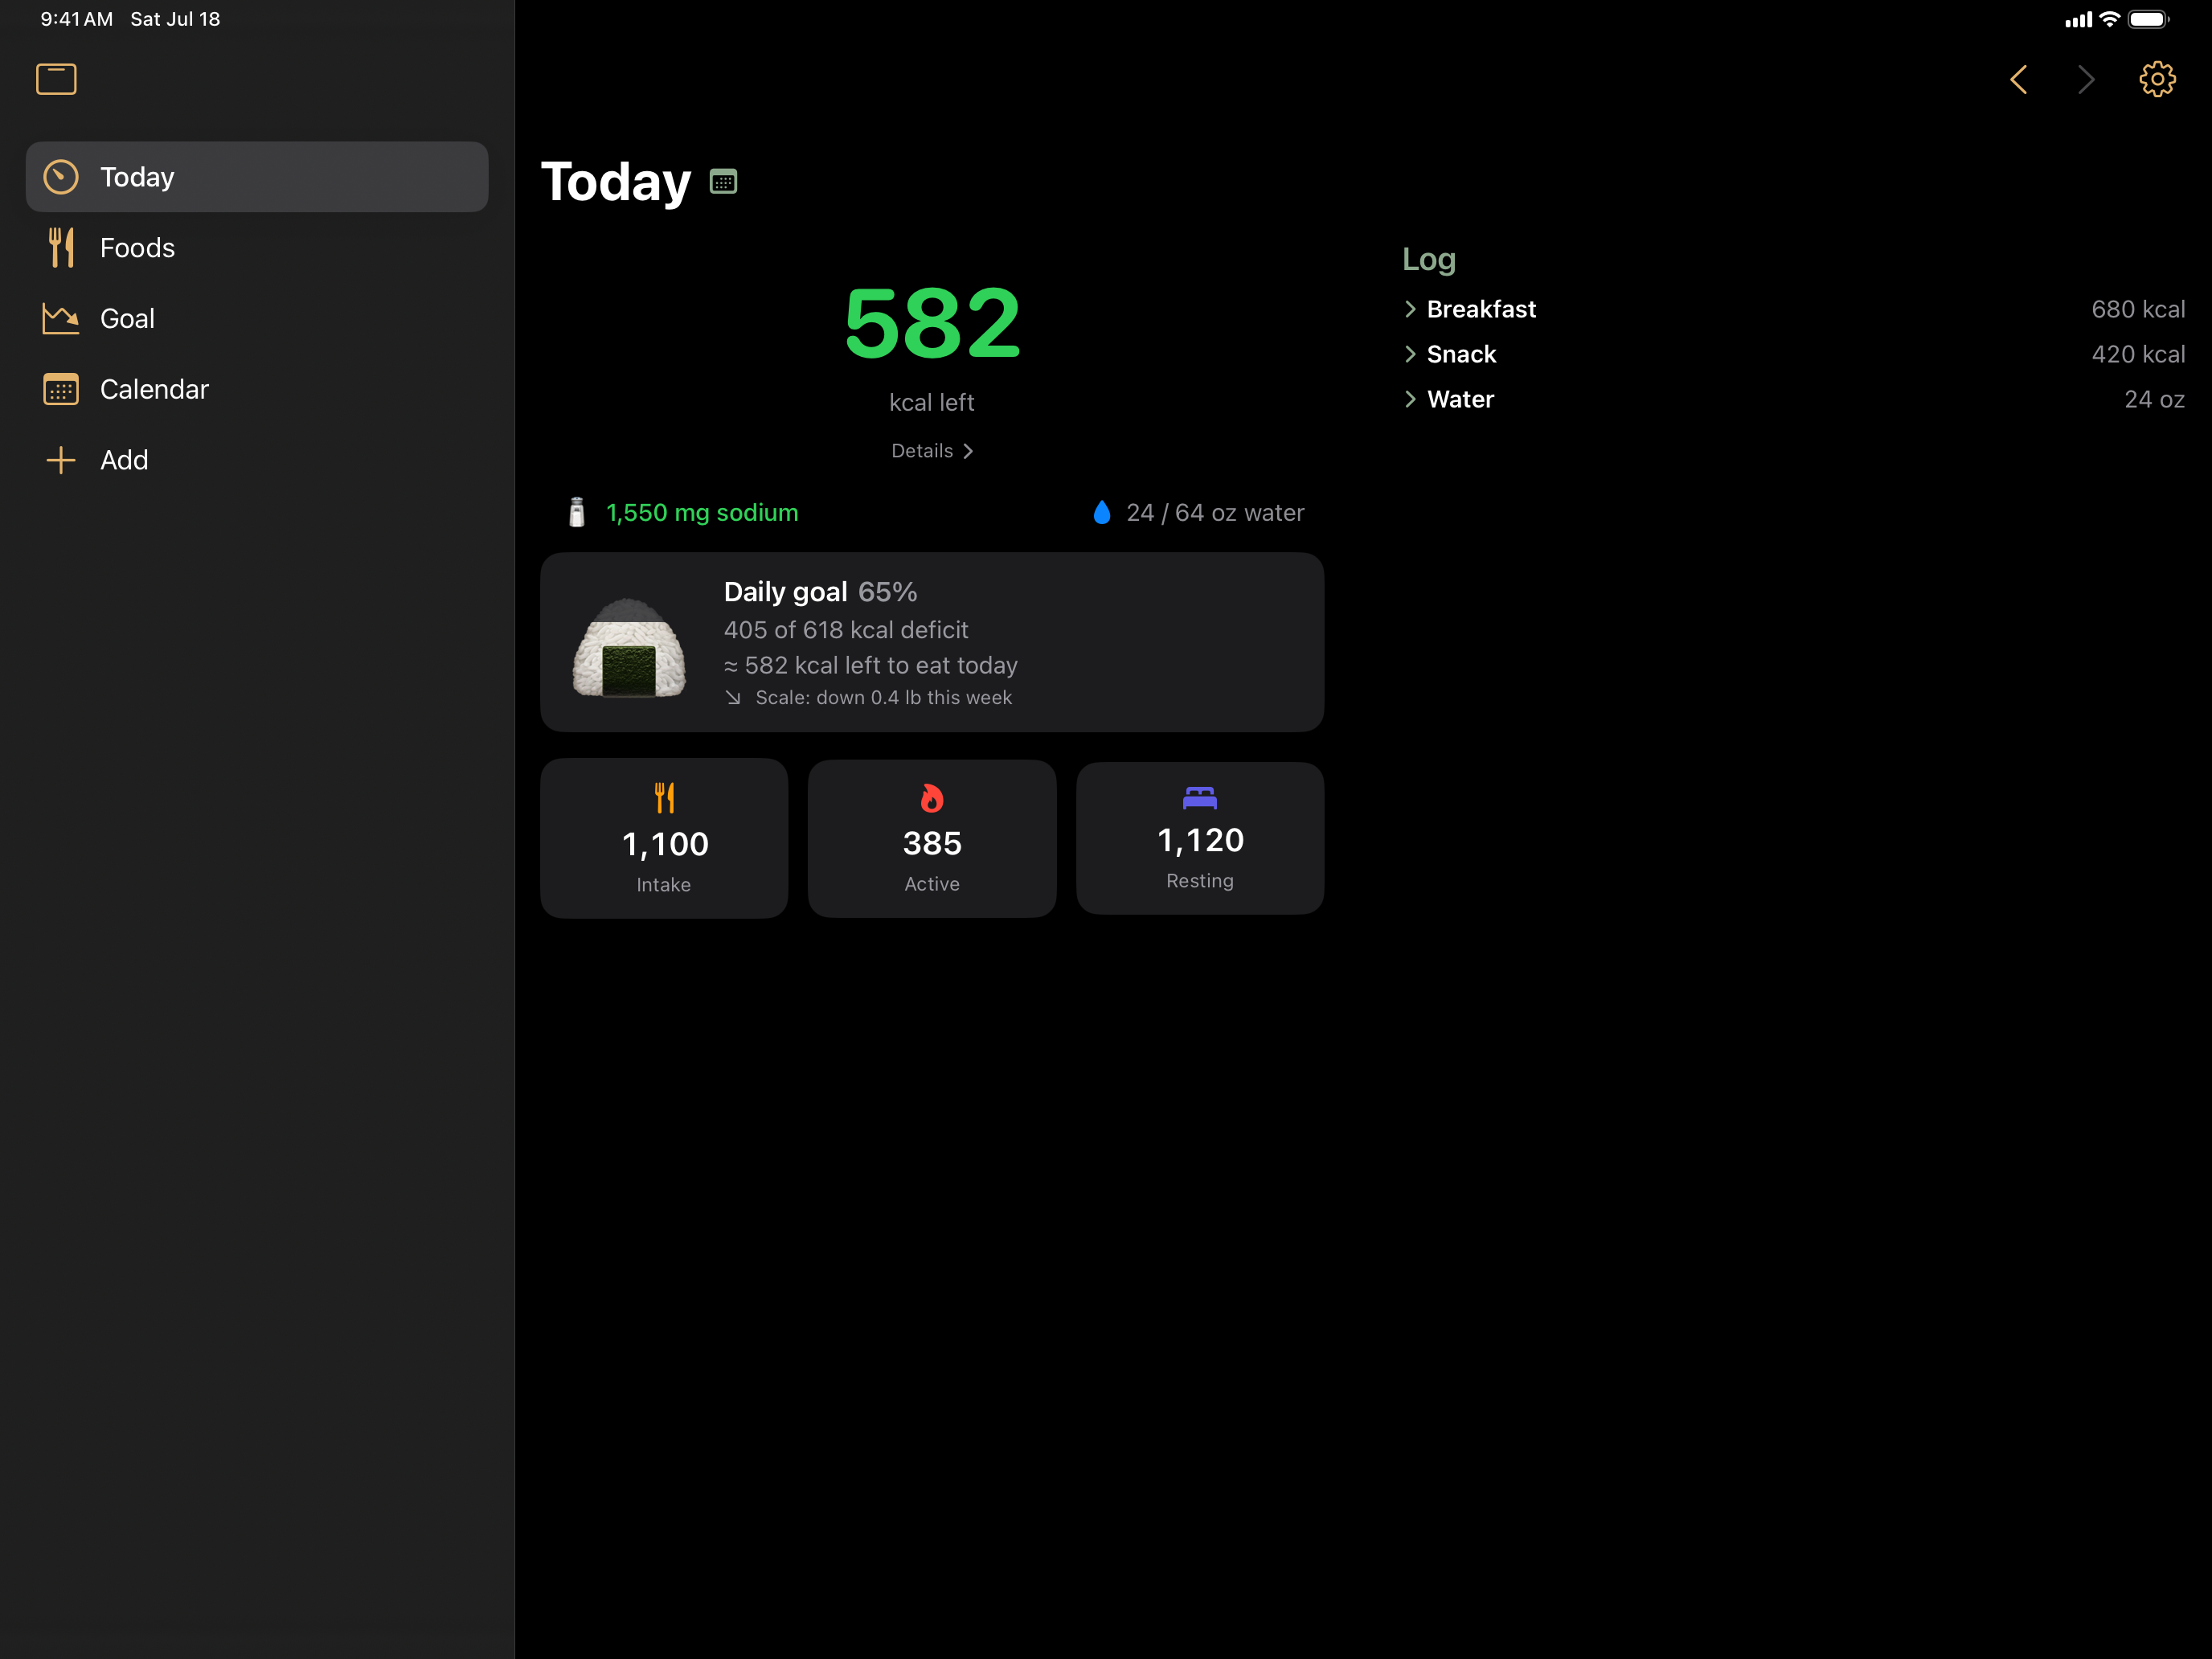Image resolution: width=2212 pixels, height=1659 pixels.
Task: Select Calendar in the sidebar
Action: coord(257,389)
